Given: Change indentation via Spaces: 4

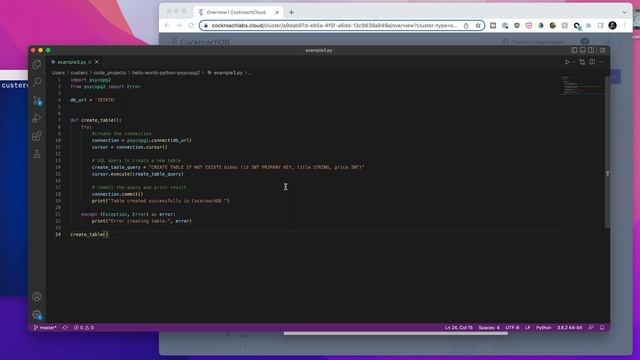Looking at the screenshot, I should tap(489, 328).
